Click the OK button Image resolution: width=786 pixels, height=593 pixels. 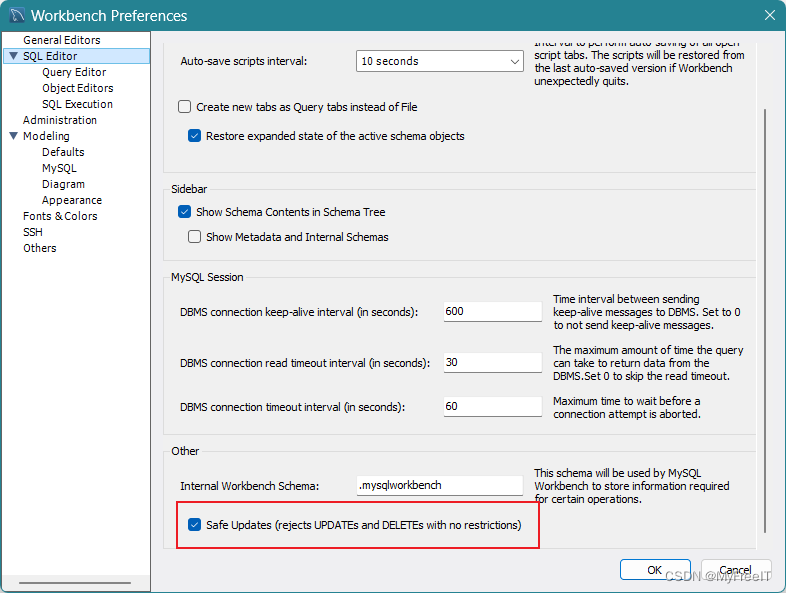tap(655, 570)
